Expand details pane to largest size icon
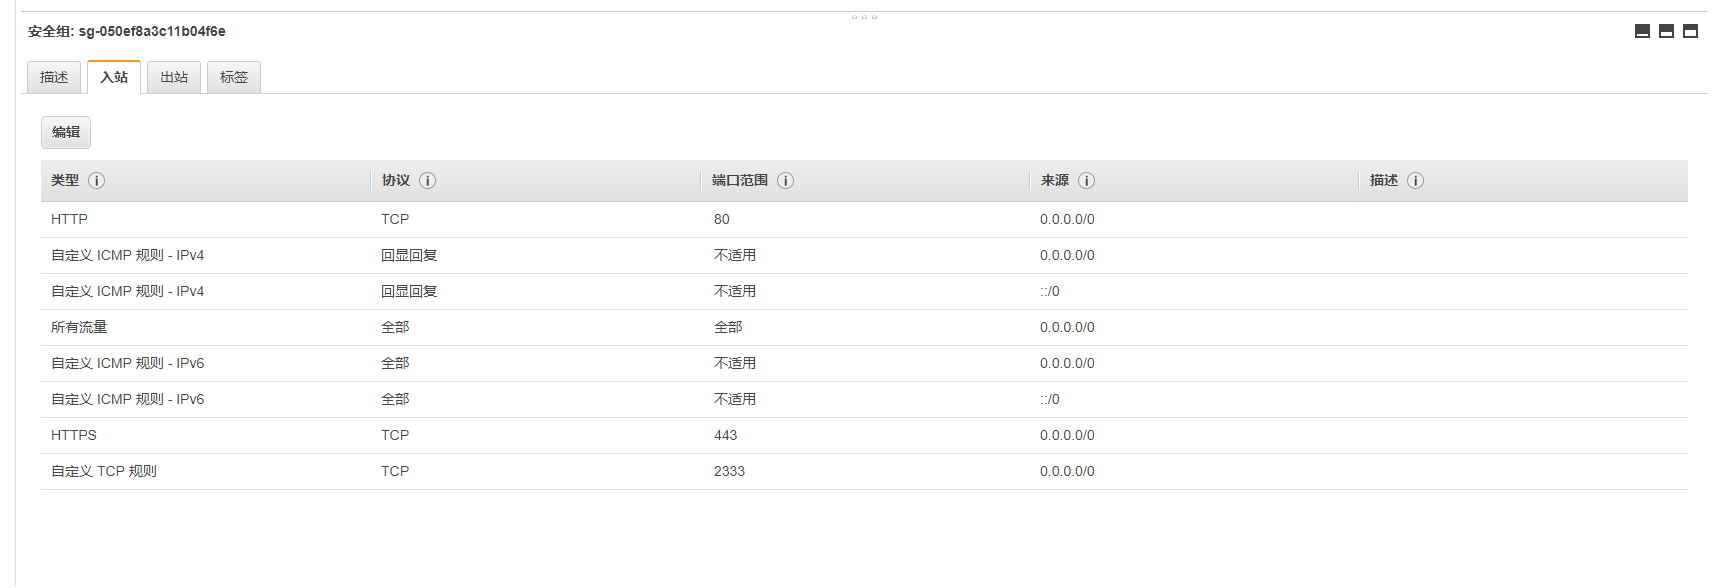This screenshot has width=1713, height=588. tap(1690, 31)
